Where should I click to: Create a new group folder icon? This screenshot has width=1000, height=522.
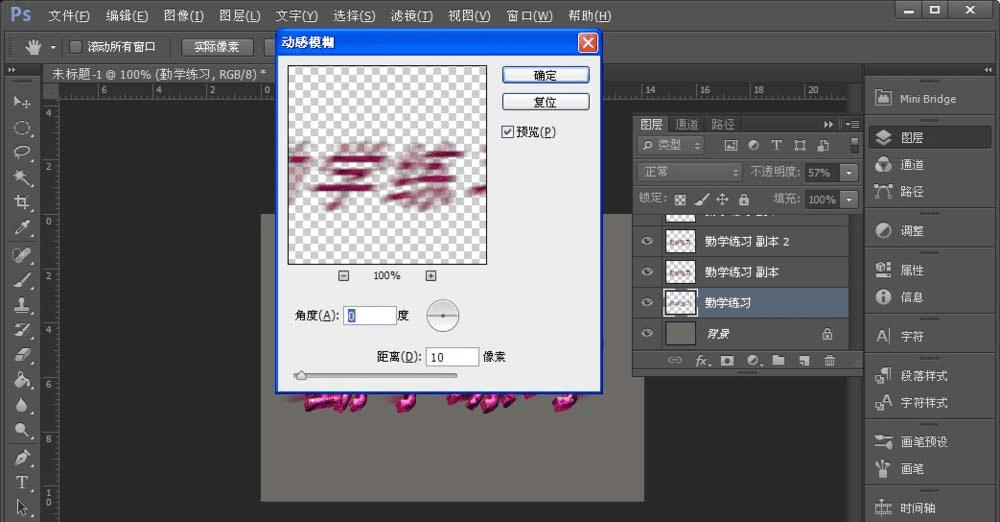[x=778, y=361]
